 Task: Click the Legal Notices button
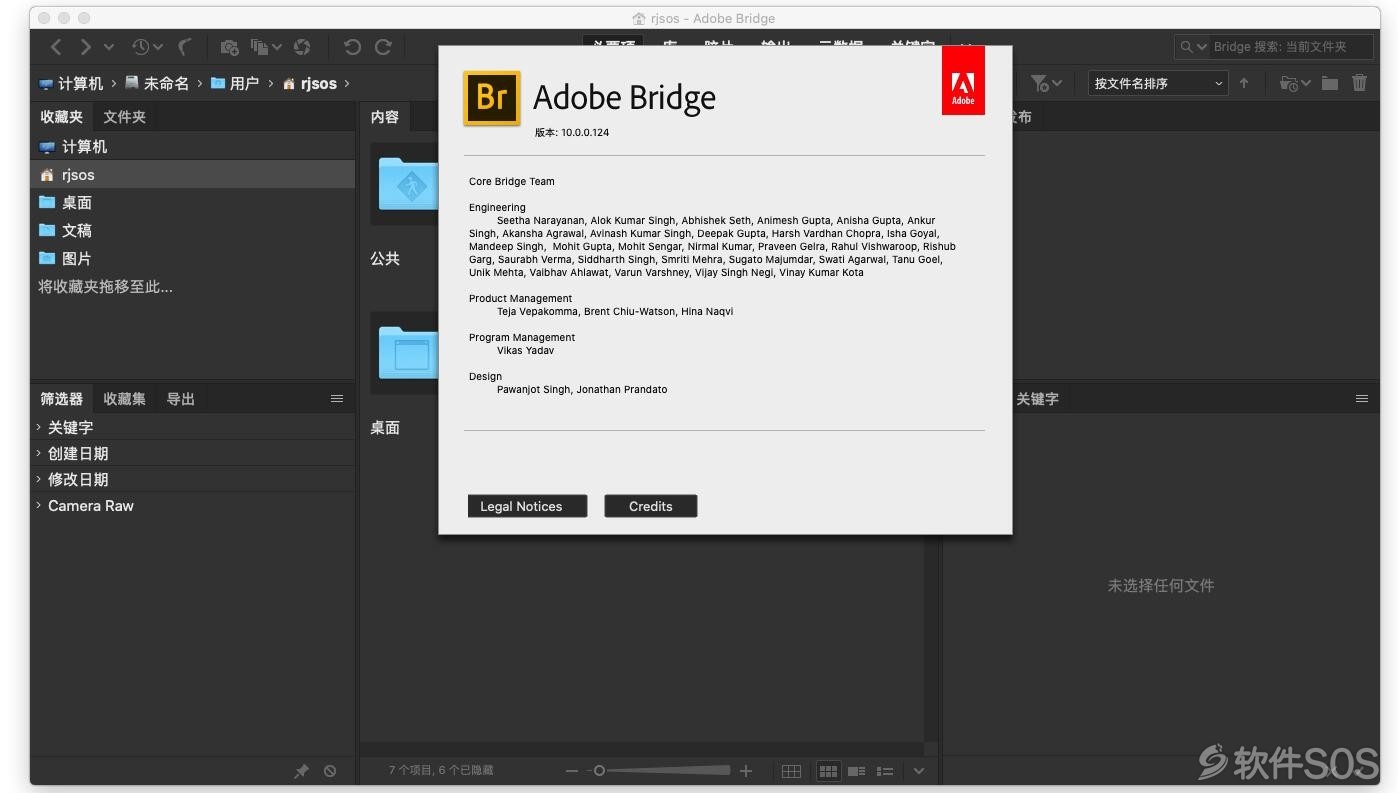point(527,506)
